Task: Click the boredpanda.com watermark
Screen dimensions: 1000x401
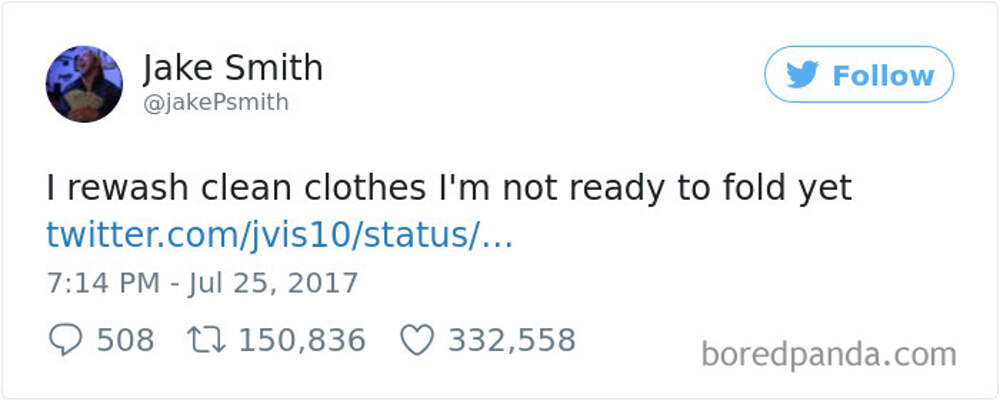Action: (x=829, y=354)
